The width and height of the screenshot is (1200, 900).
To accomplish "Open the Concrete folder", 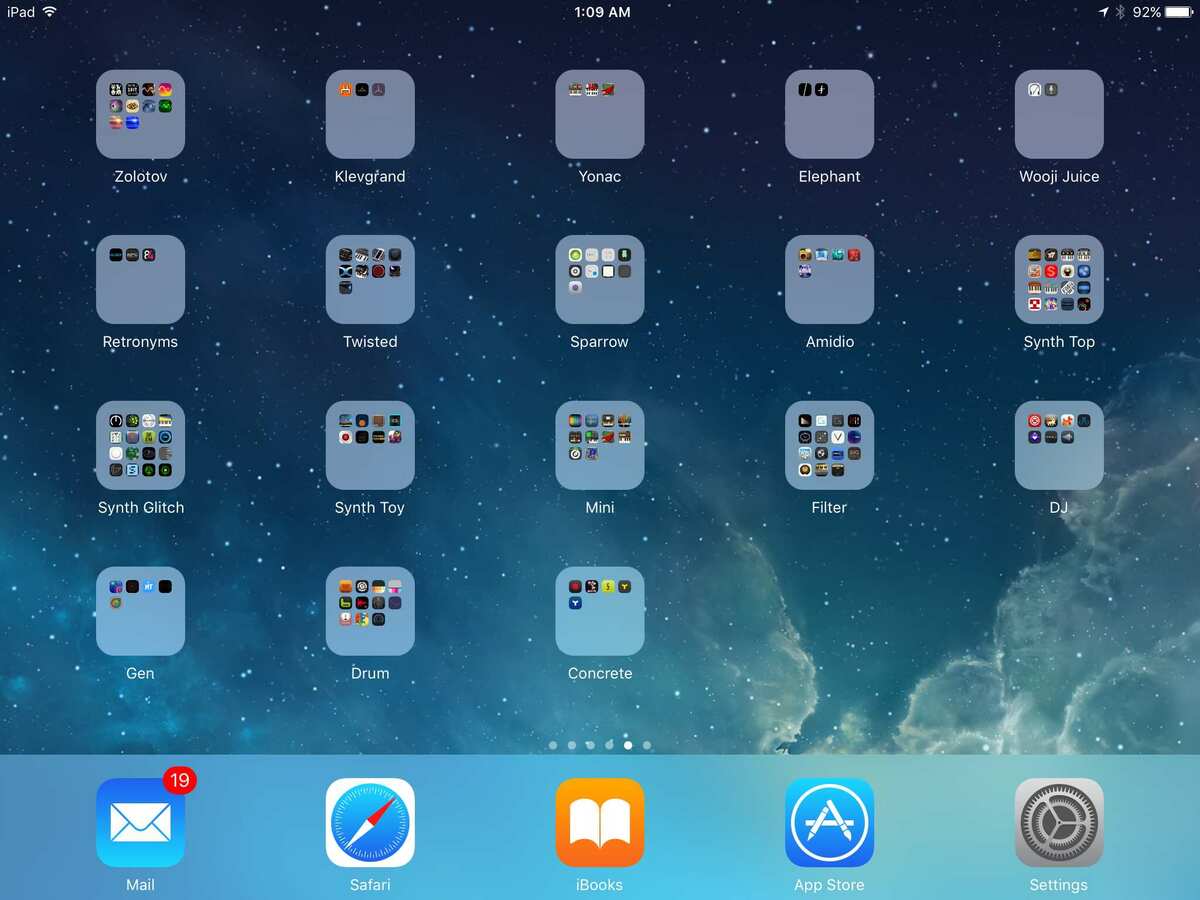I will (x=600, y=612).
